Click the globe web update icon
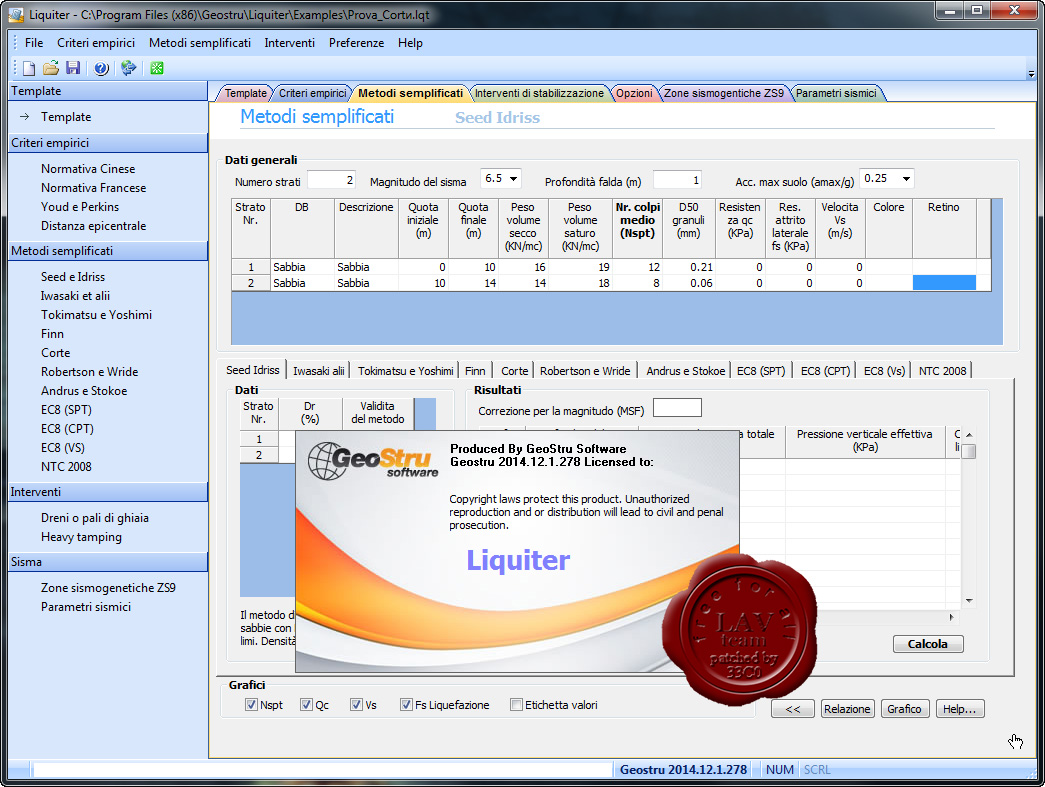This screenshot has height=787, width=1045. pyautogui.click(x=129, y=68)
